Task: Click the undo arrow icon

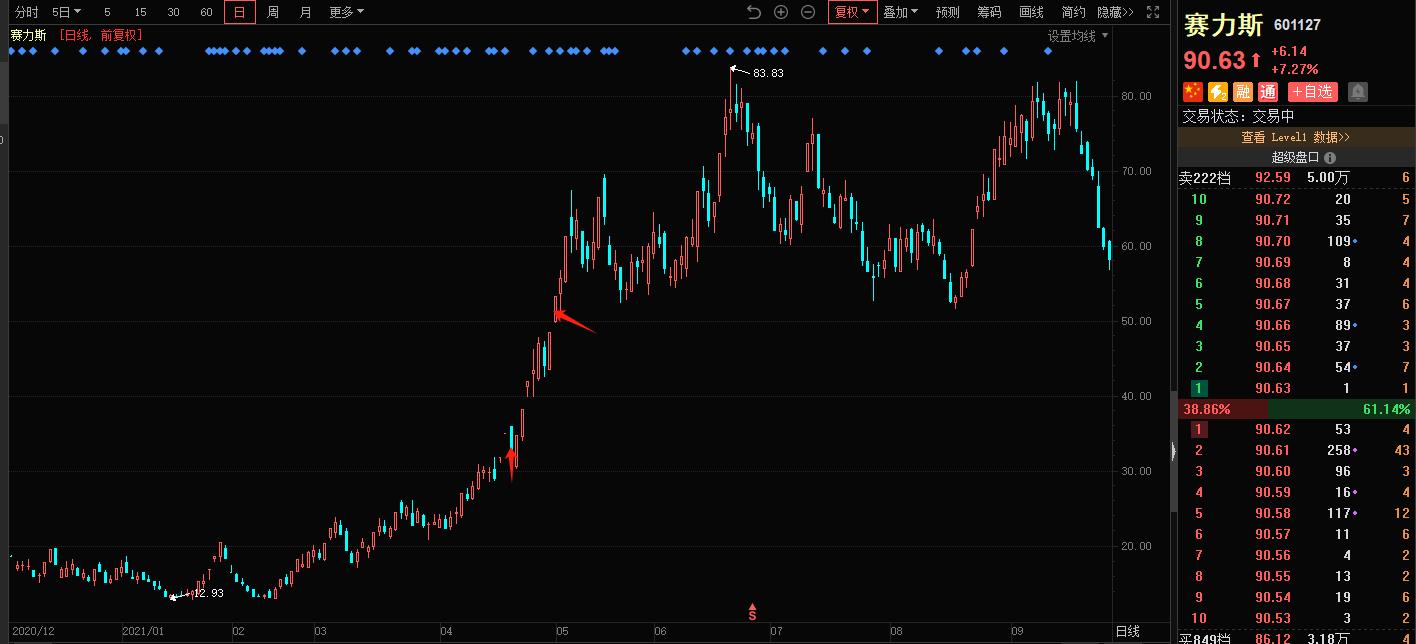Action: (x=754, y=12)
